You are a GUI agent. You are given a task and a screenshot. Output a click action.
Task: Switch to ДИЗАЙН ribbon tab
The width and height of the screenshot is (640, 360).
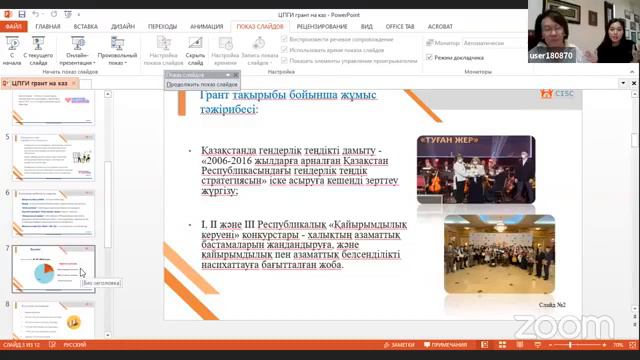pos(123,27)
